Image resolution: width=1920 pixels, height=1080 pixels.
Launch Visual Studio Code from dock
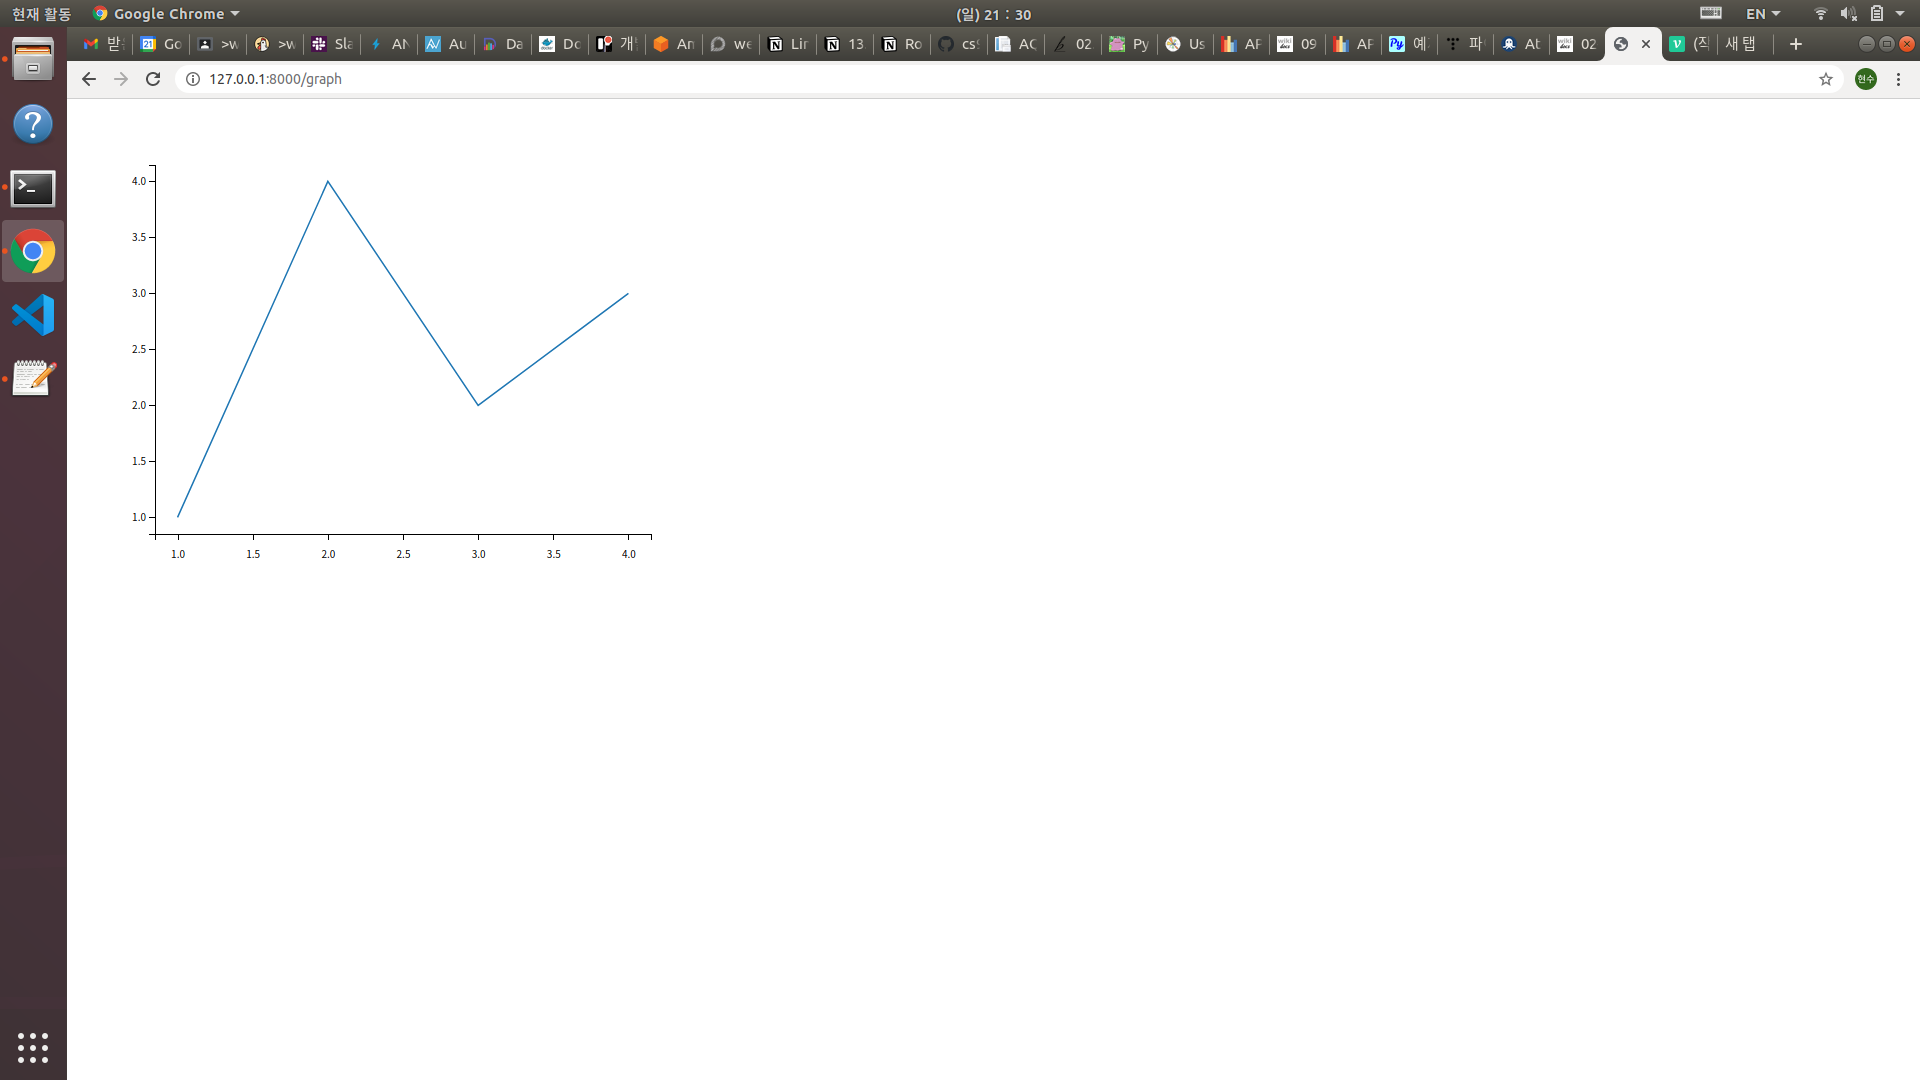(x=33, y=315)
